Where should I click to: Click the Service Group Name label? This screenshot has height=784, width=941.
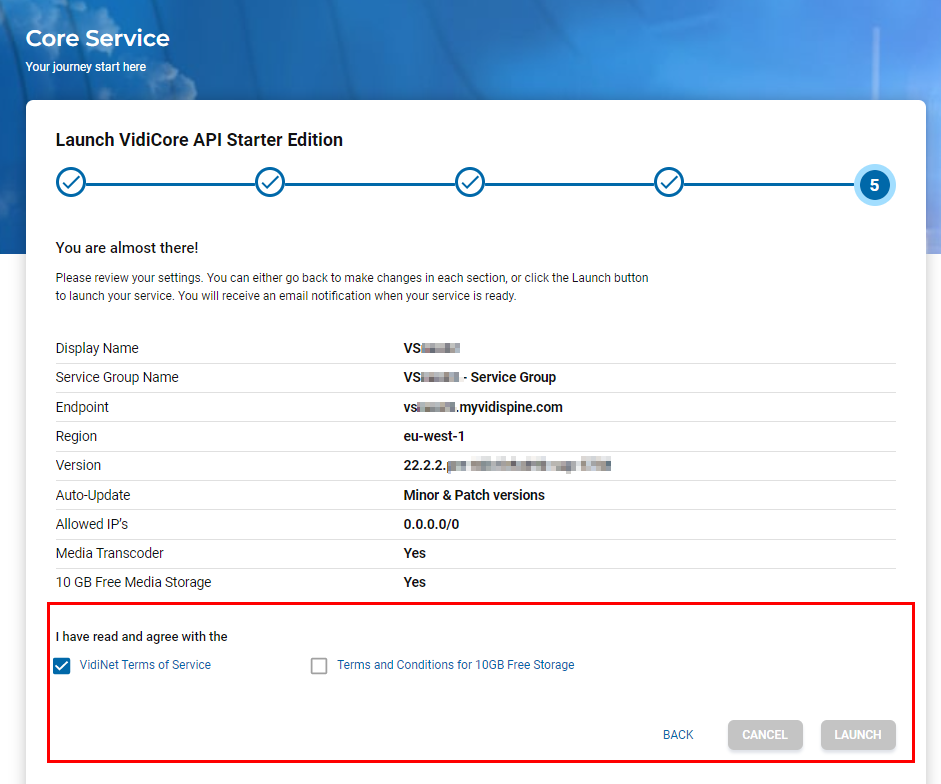[117, 377]
